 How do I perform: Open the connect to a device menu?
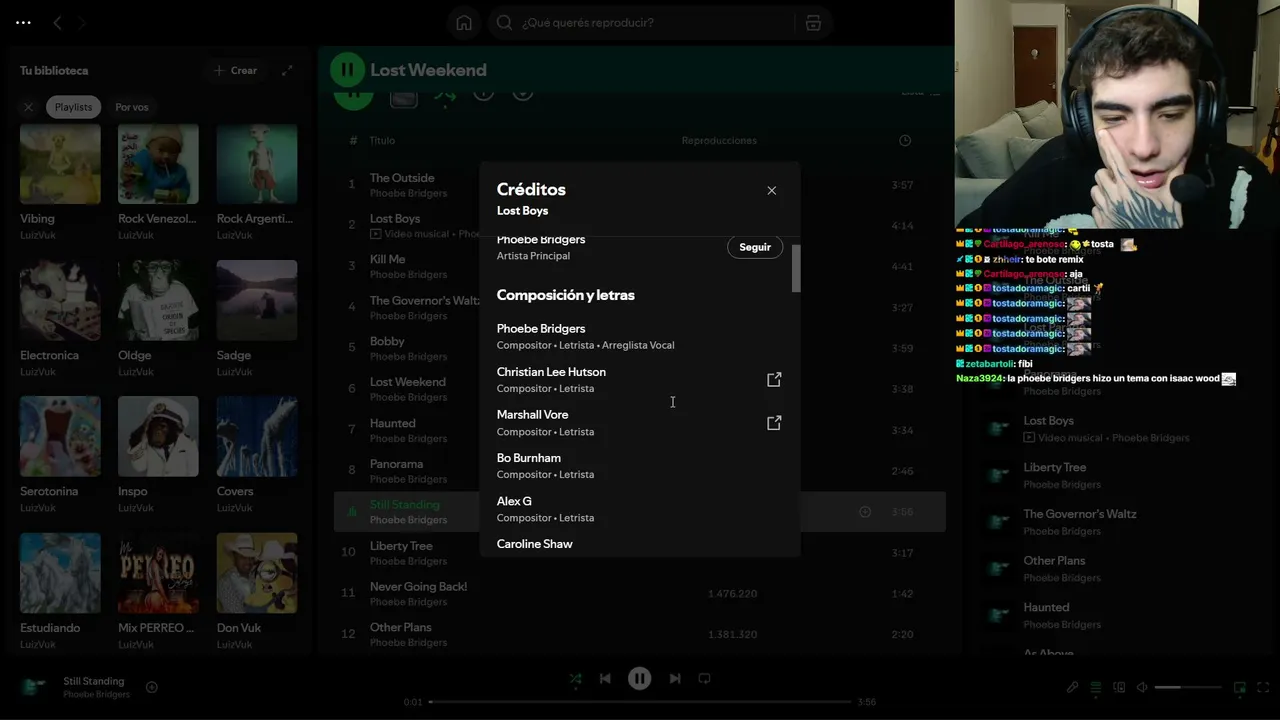click(1119, 687)
